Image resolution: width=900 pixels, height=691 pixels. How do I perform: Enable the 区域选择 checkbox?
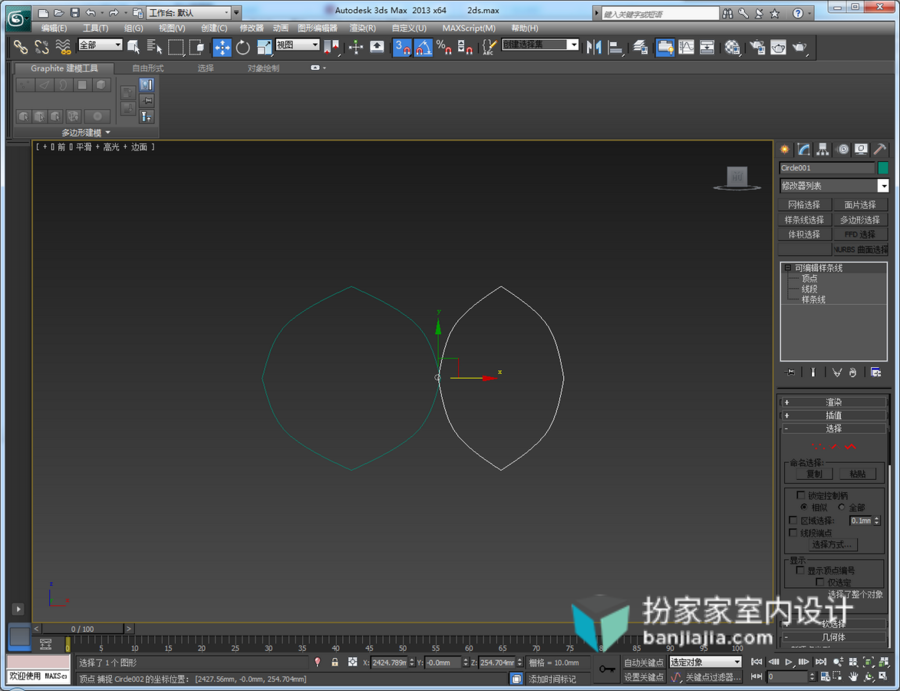click(793, 520)
